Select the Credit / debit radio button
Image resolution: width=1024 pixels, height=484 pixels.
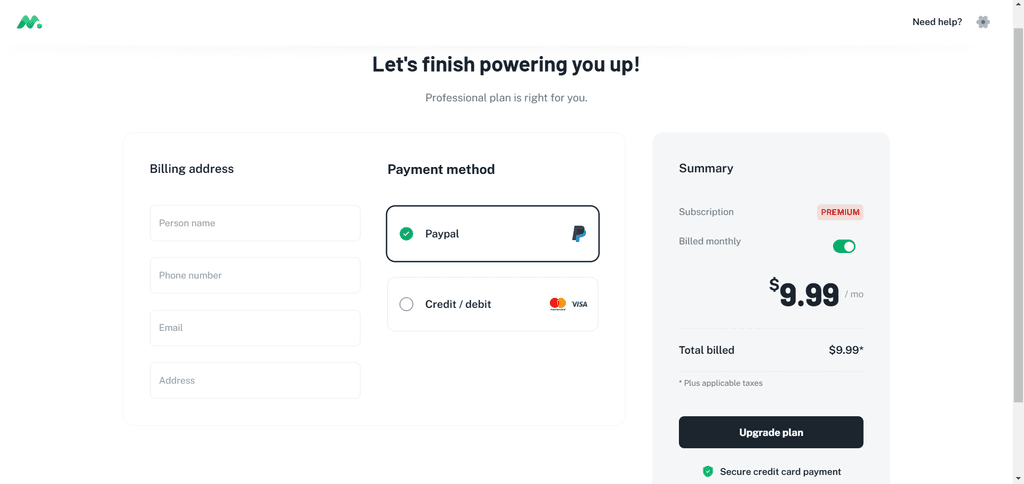pyautogui.click(x=406, y=304)
